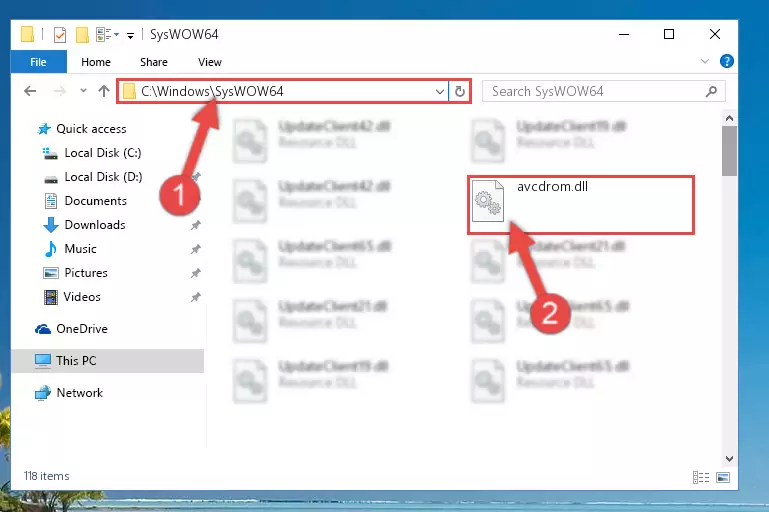
Task: Open the recent locations dropdown
Action: click(83, 90)
